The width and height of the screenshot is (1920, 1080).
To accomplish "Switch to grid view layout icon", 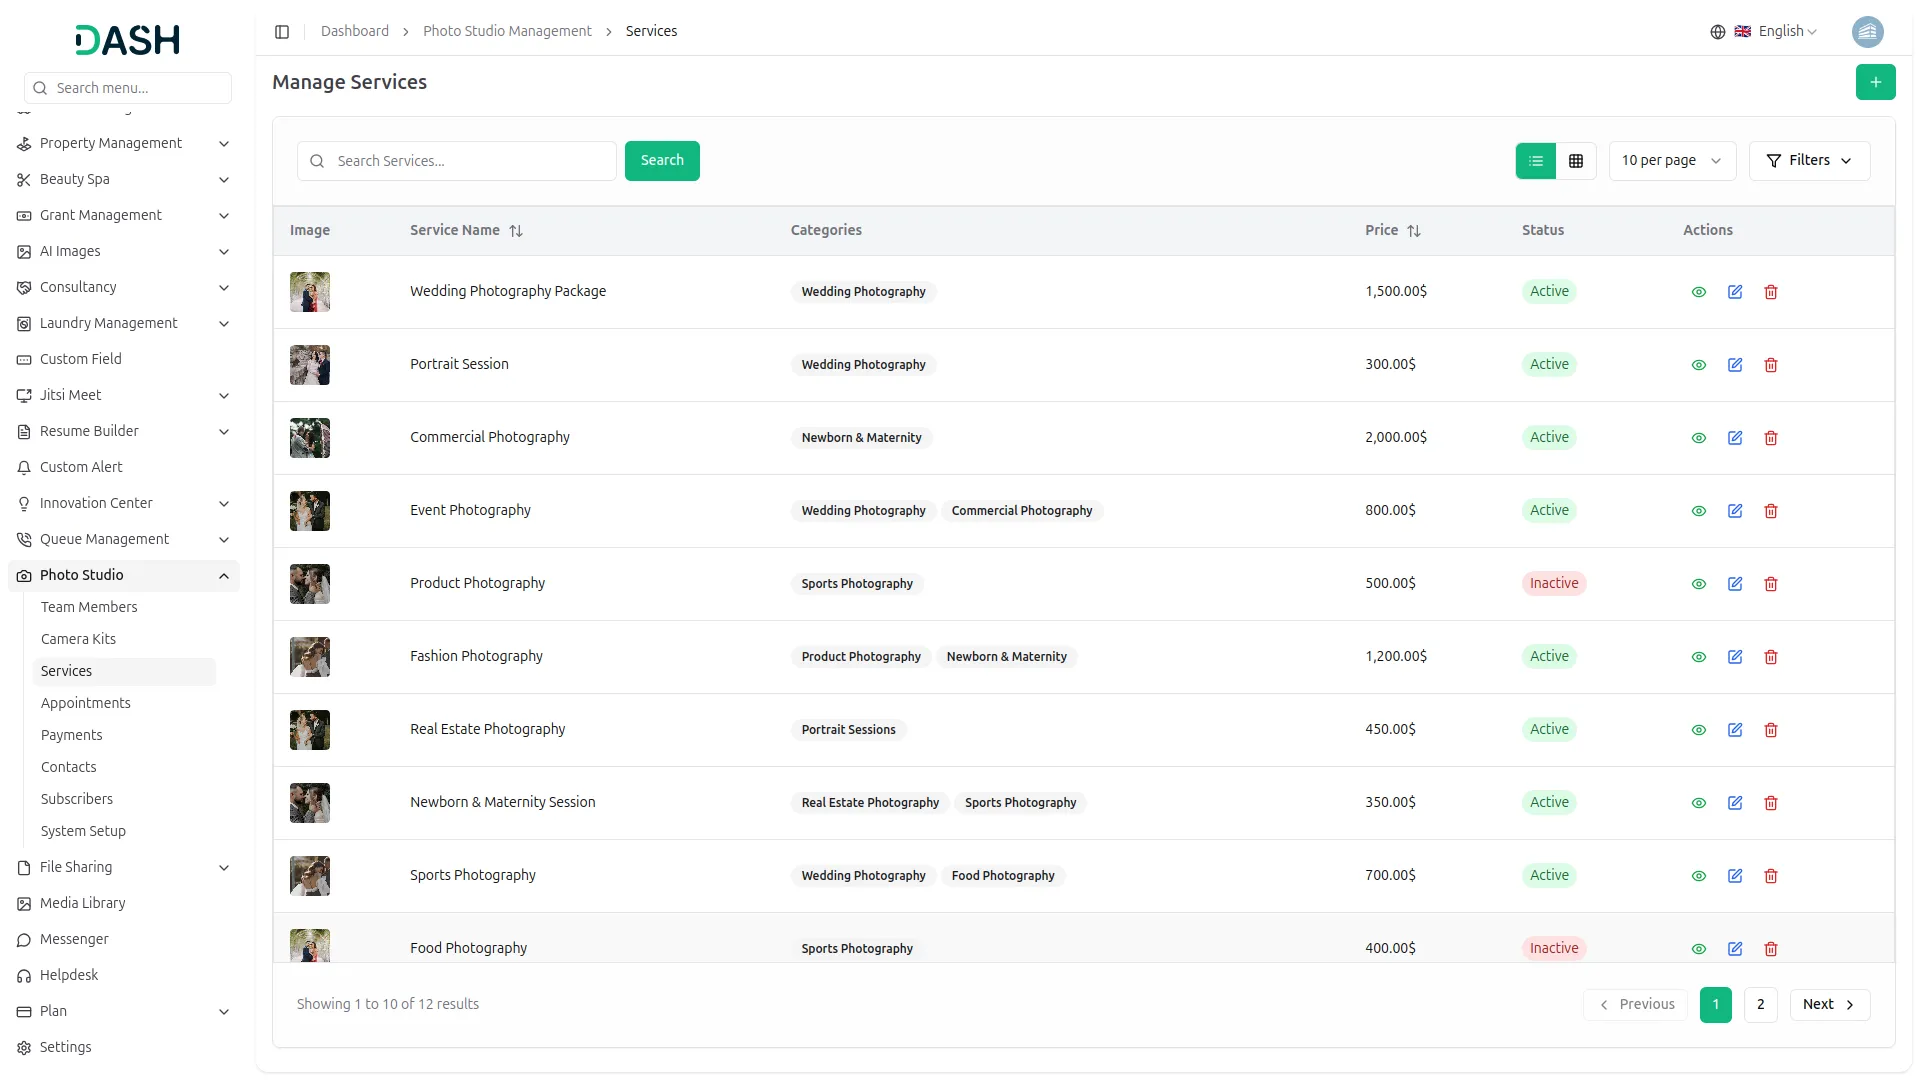I will [1576, 160].
